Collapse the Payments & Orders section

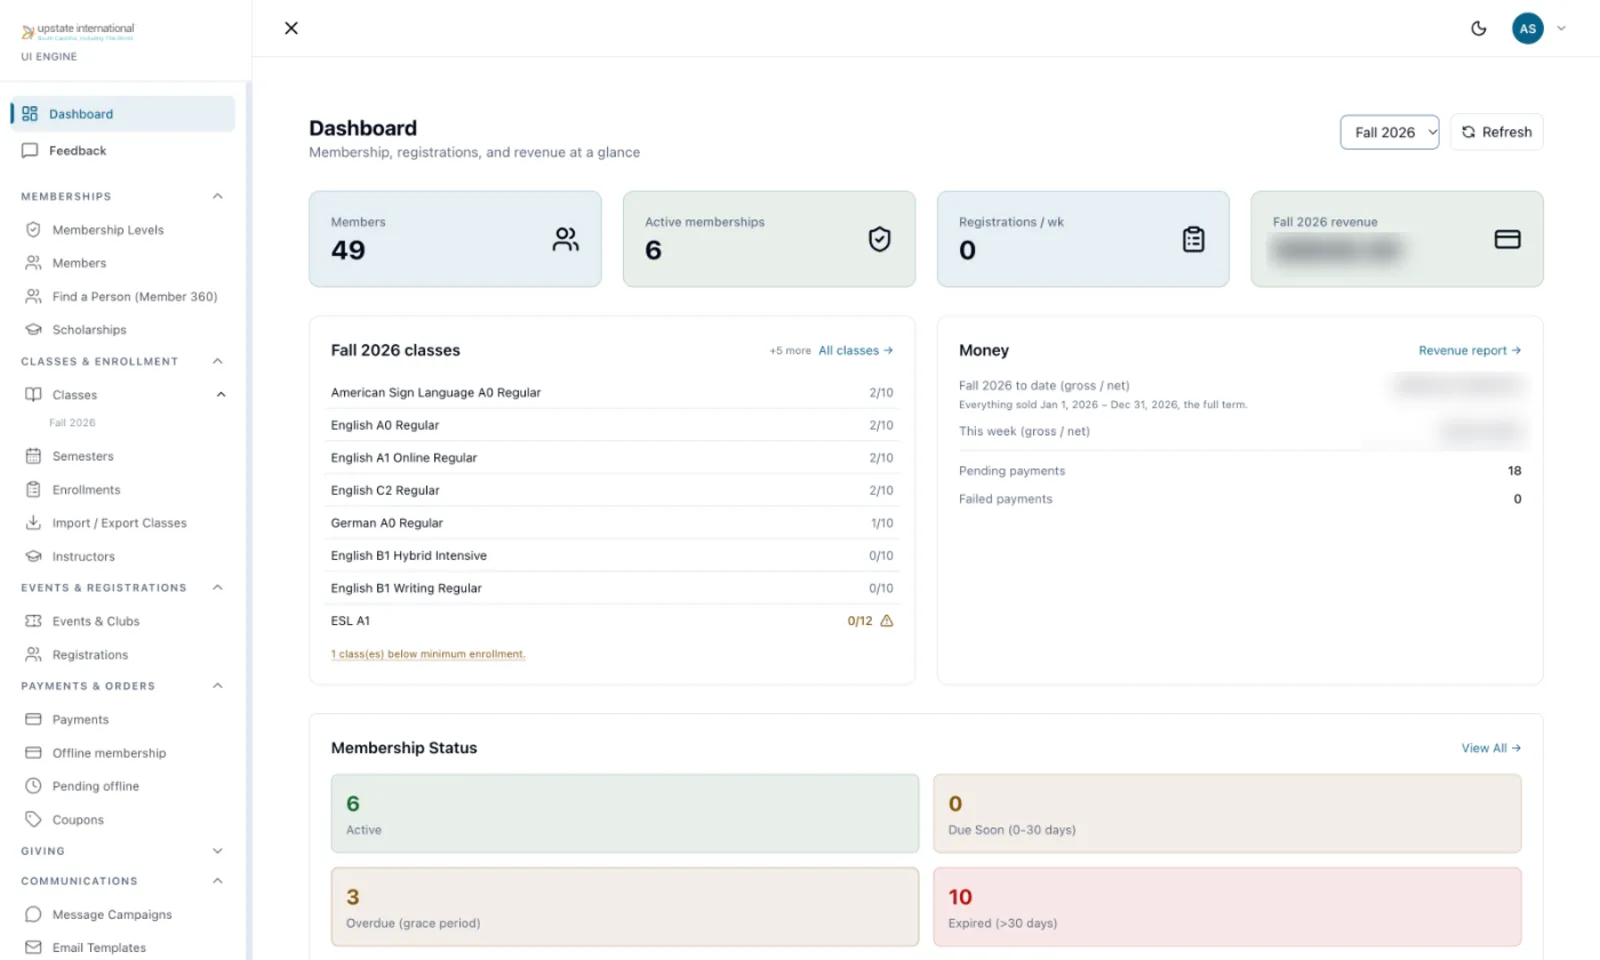tap(217, 686)
